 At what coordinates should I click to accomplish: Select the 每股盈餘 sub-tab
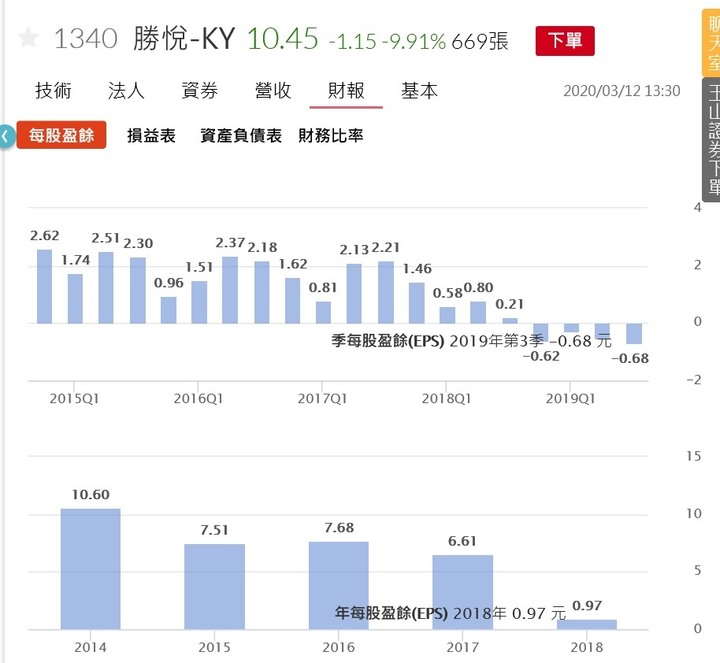[x=61, y=135]
